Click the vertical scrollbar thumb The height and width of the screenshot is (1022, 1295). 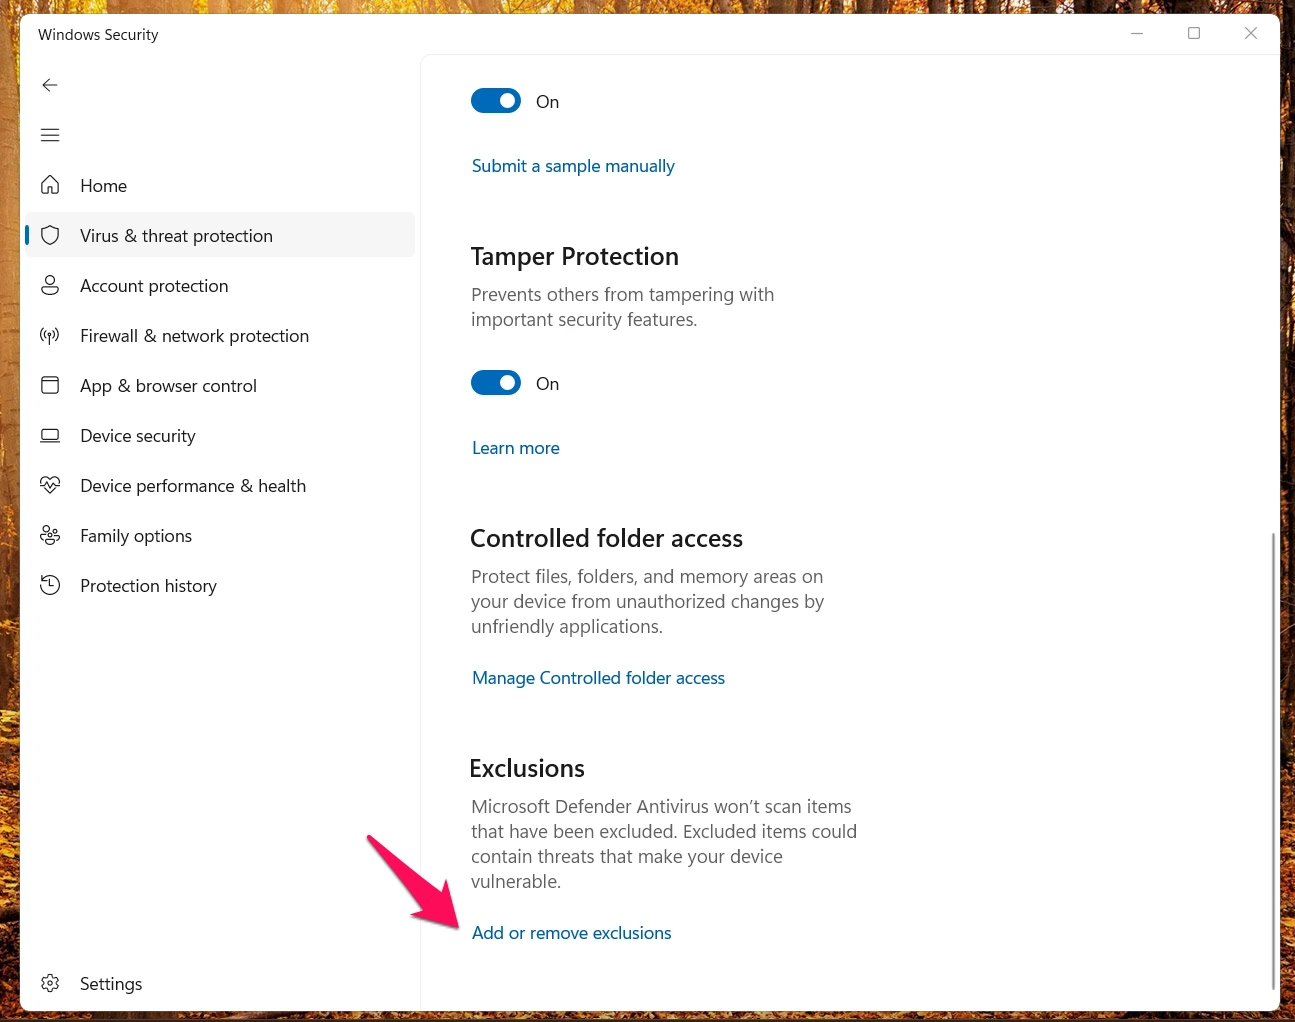tap(1273, 760)
